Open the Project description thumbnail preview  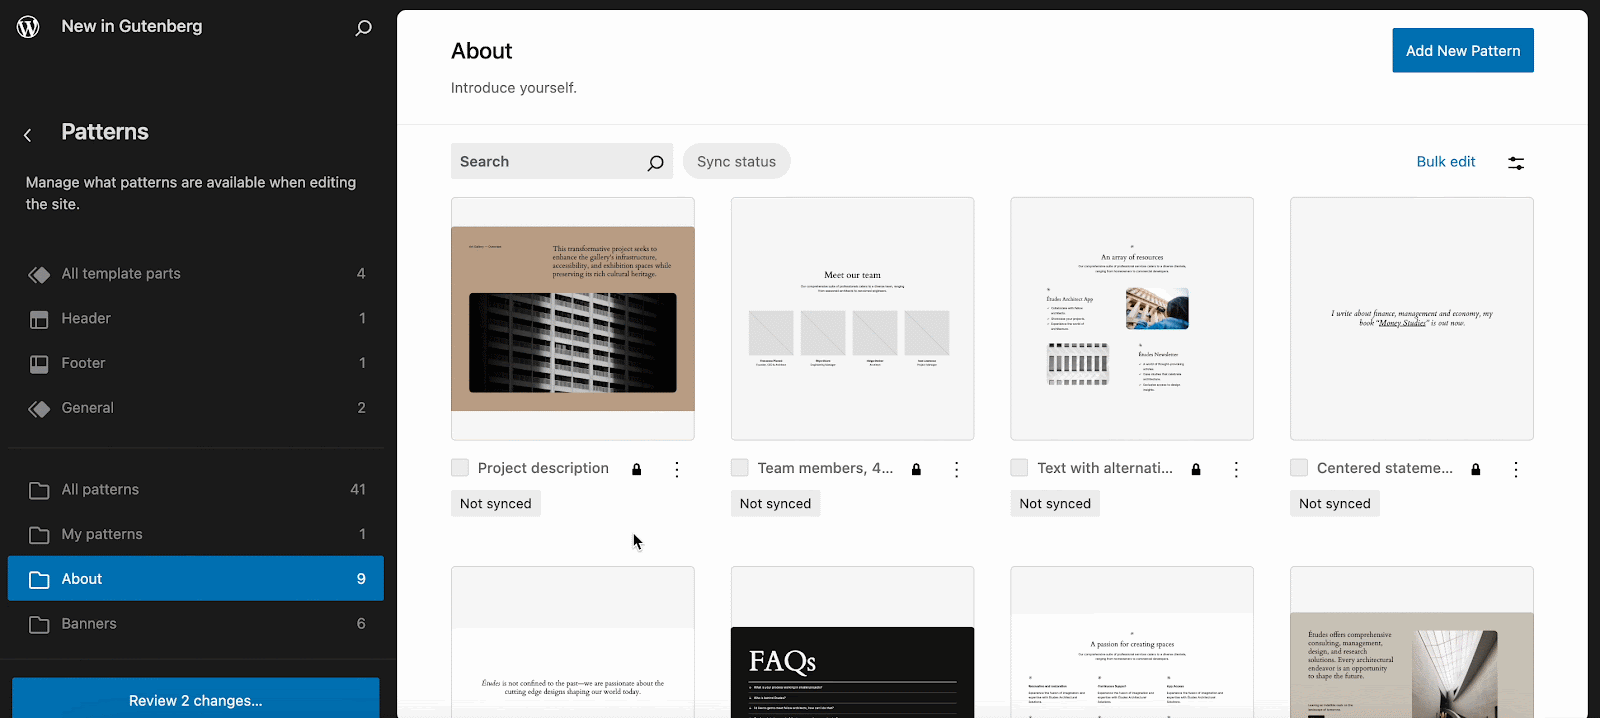pos(573,319)
